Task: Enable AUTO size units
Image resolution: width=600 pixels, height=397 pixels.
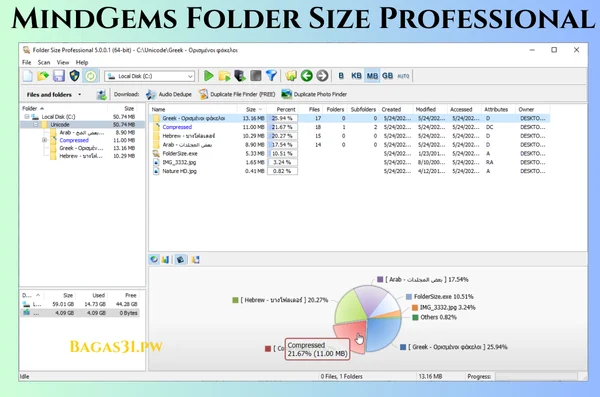Action: point(403,76)
